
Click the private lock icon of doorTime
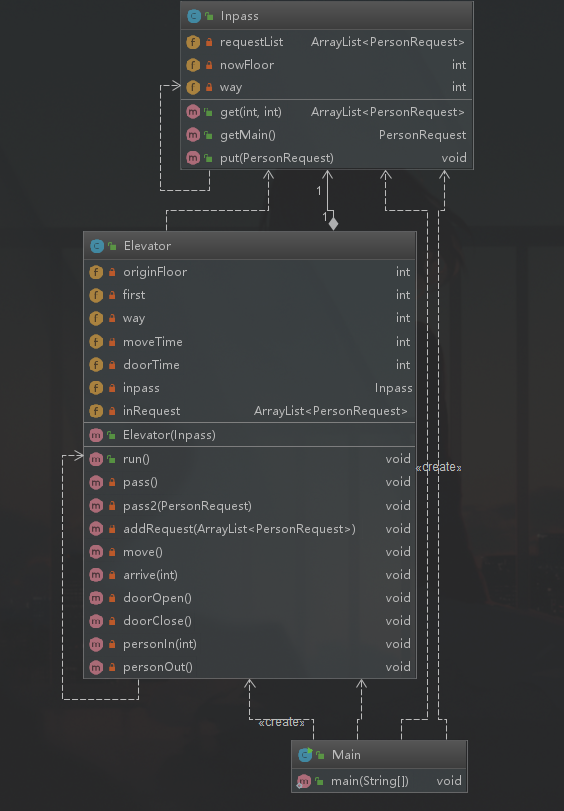(112, 365)
